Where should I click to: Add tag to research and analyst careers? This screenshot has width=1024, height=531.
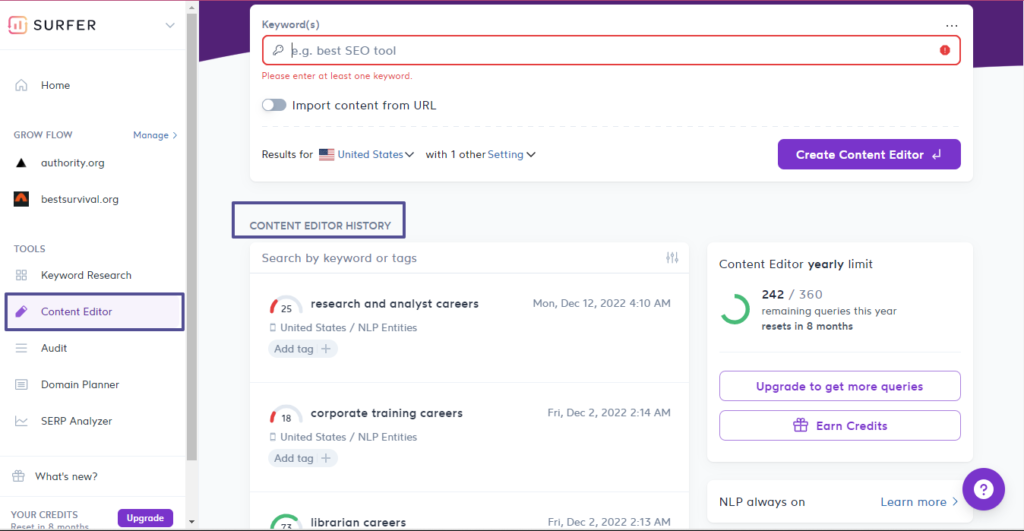(302, 349)
